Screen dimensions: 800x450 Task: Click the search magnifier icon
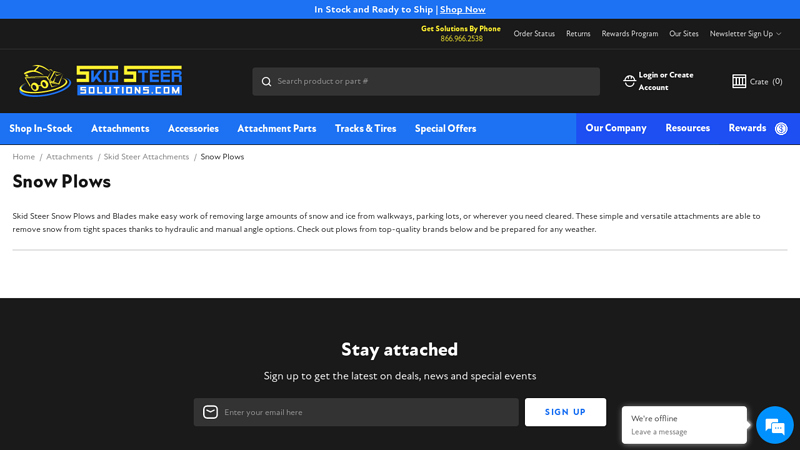tap(266, 82)
